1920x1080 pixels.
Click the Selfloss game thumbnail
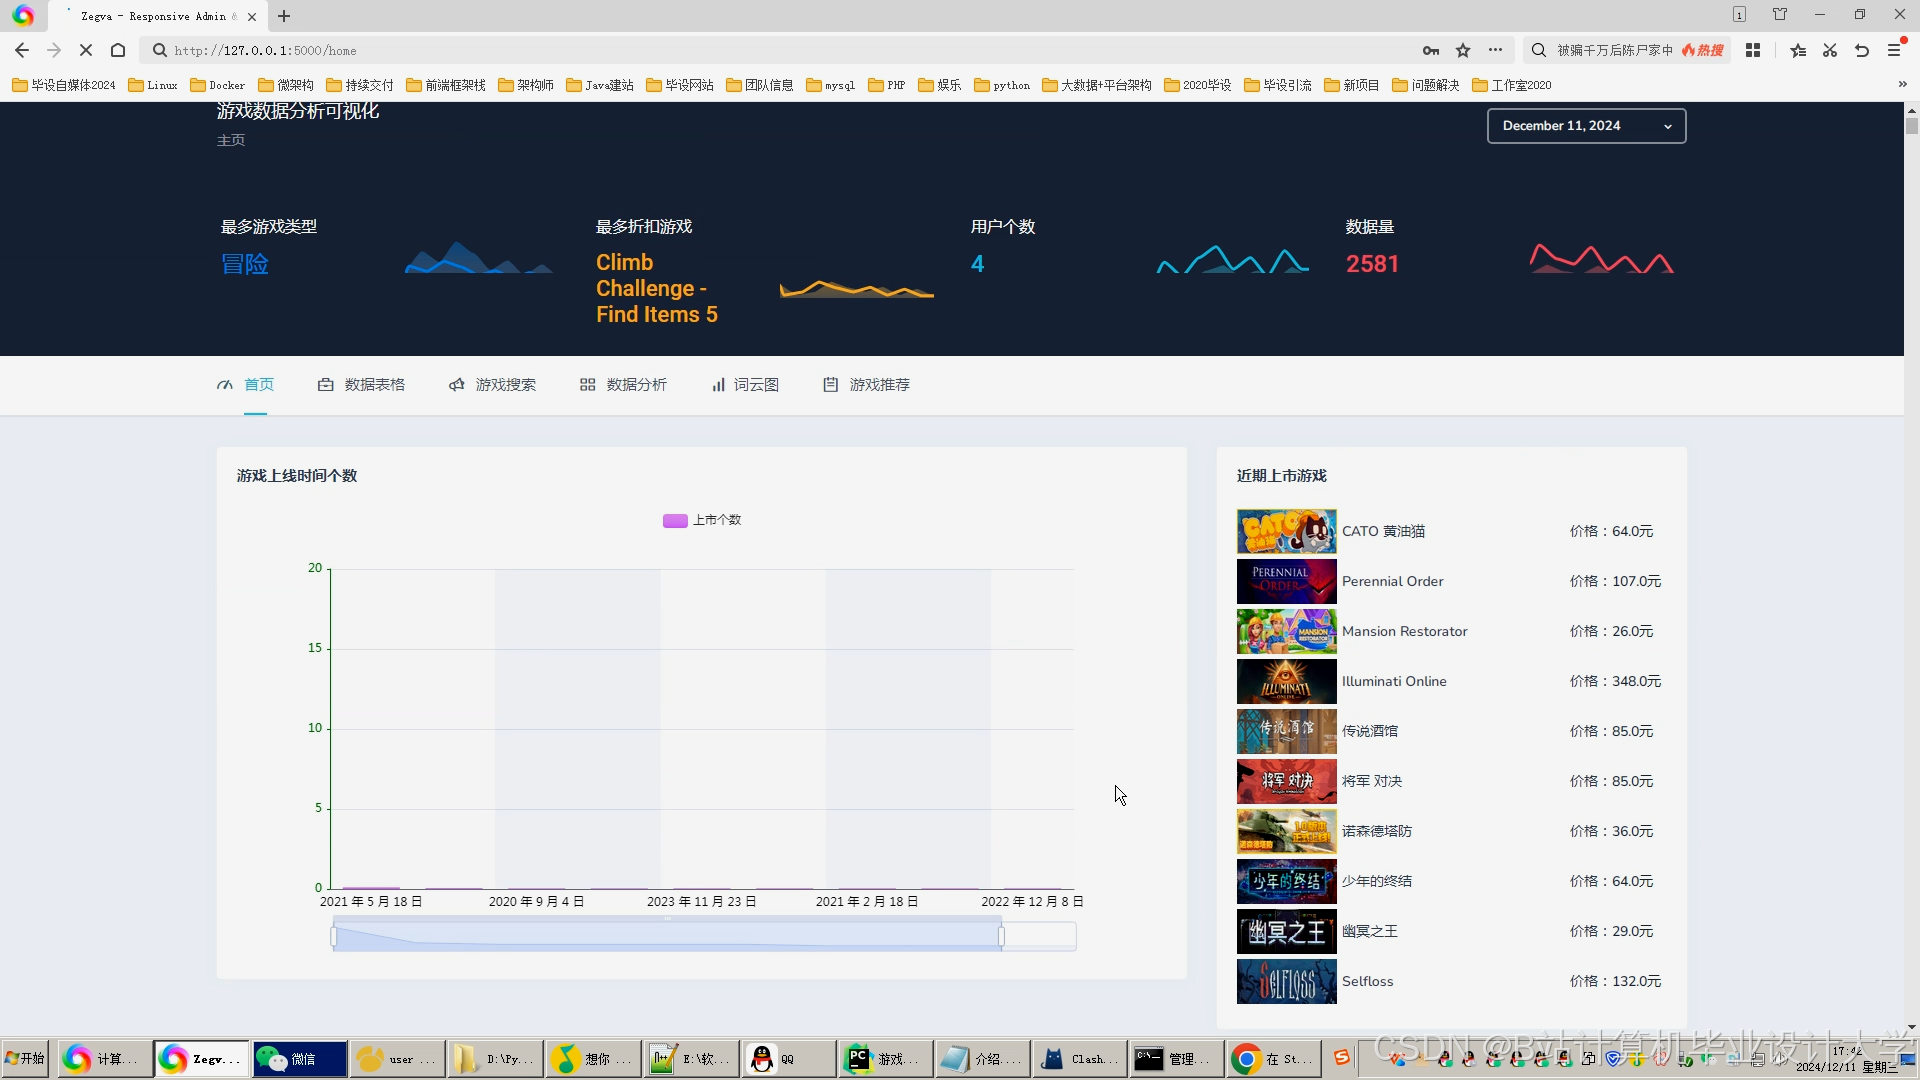[1286, 981]
